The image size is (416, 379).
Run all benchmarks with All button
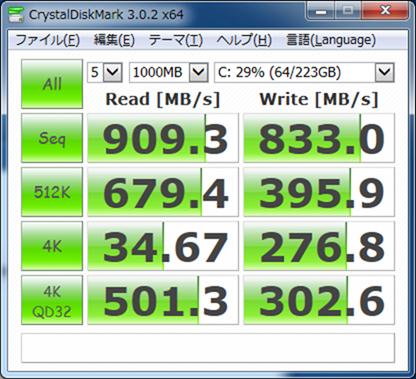click(52, 84)
